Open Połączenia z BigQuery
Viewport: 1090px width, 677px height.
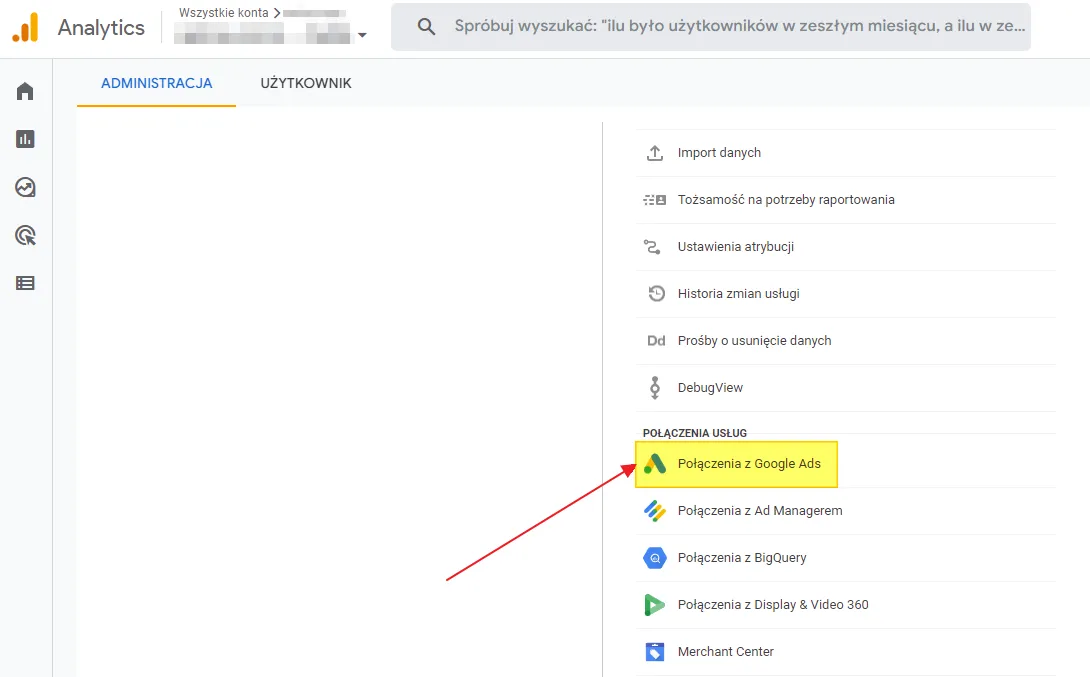[x=846, y=557]
